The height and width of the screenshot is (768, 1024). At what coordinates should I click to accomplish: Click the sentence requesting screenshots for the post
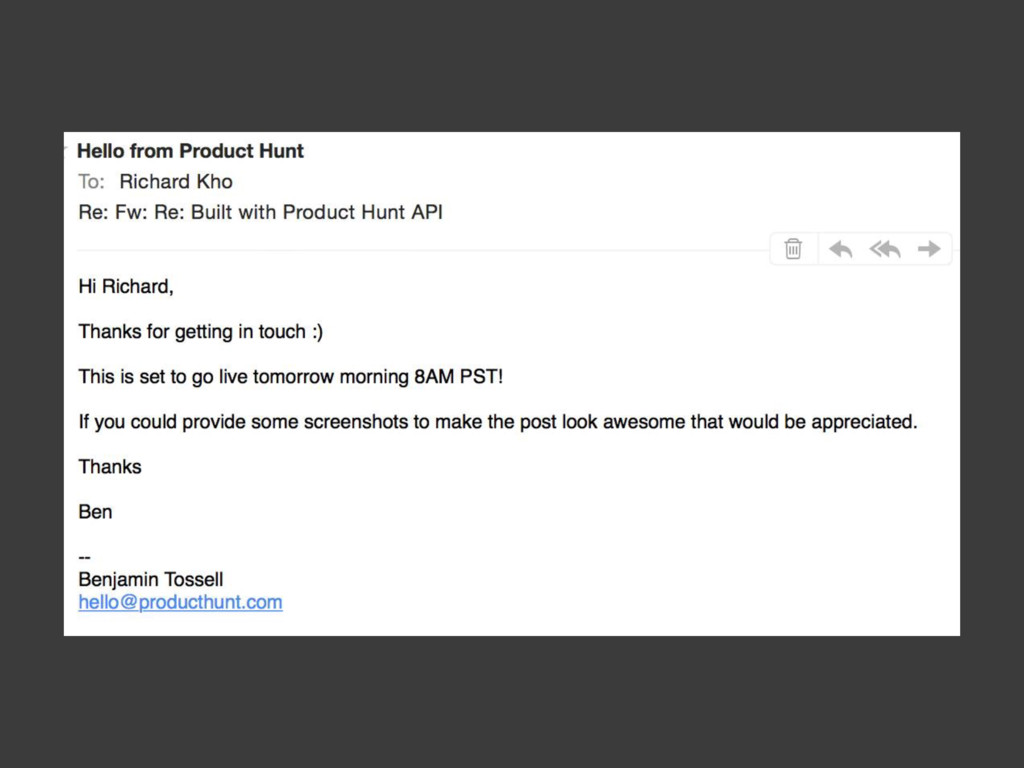click(x=498, y=422)
